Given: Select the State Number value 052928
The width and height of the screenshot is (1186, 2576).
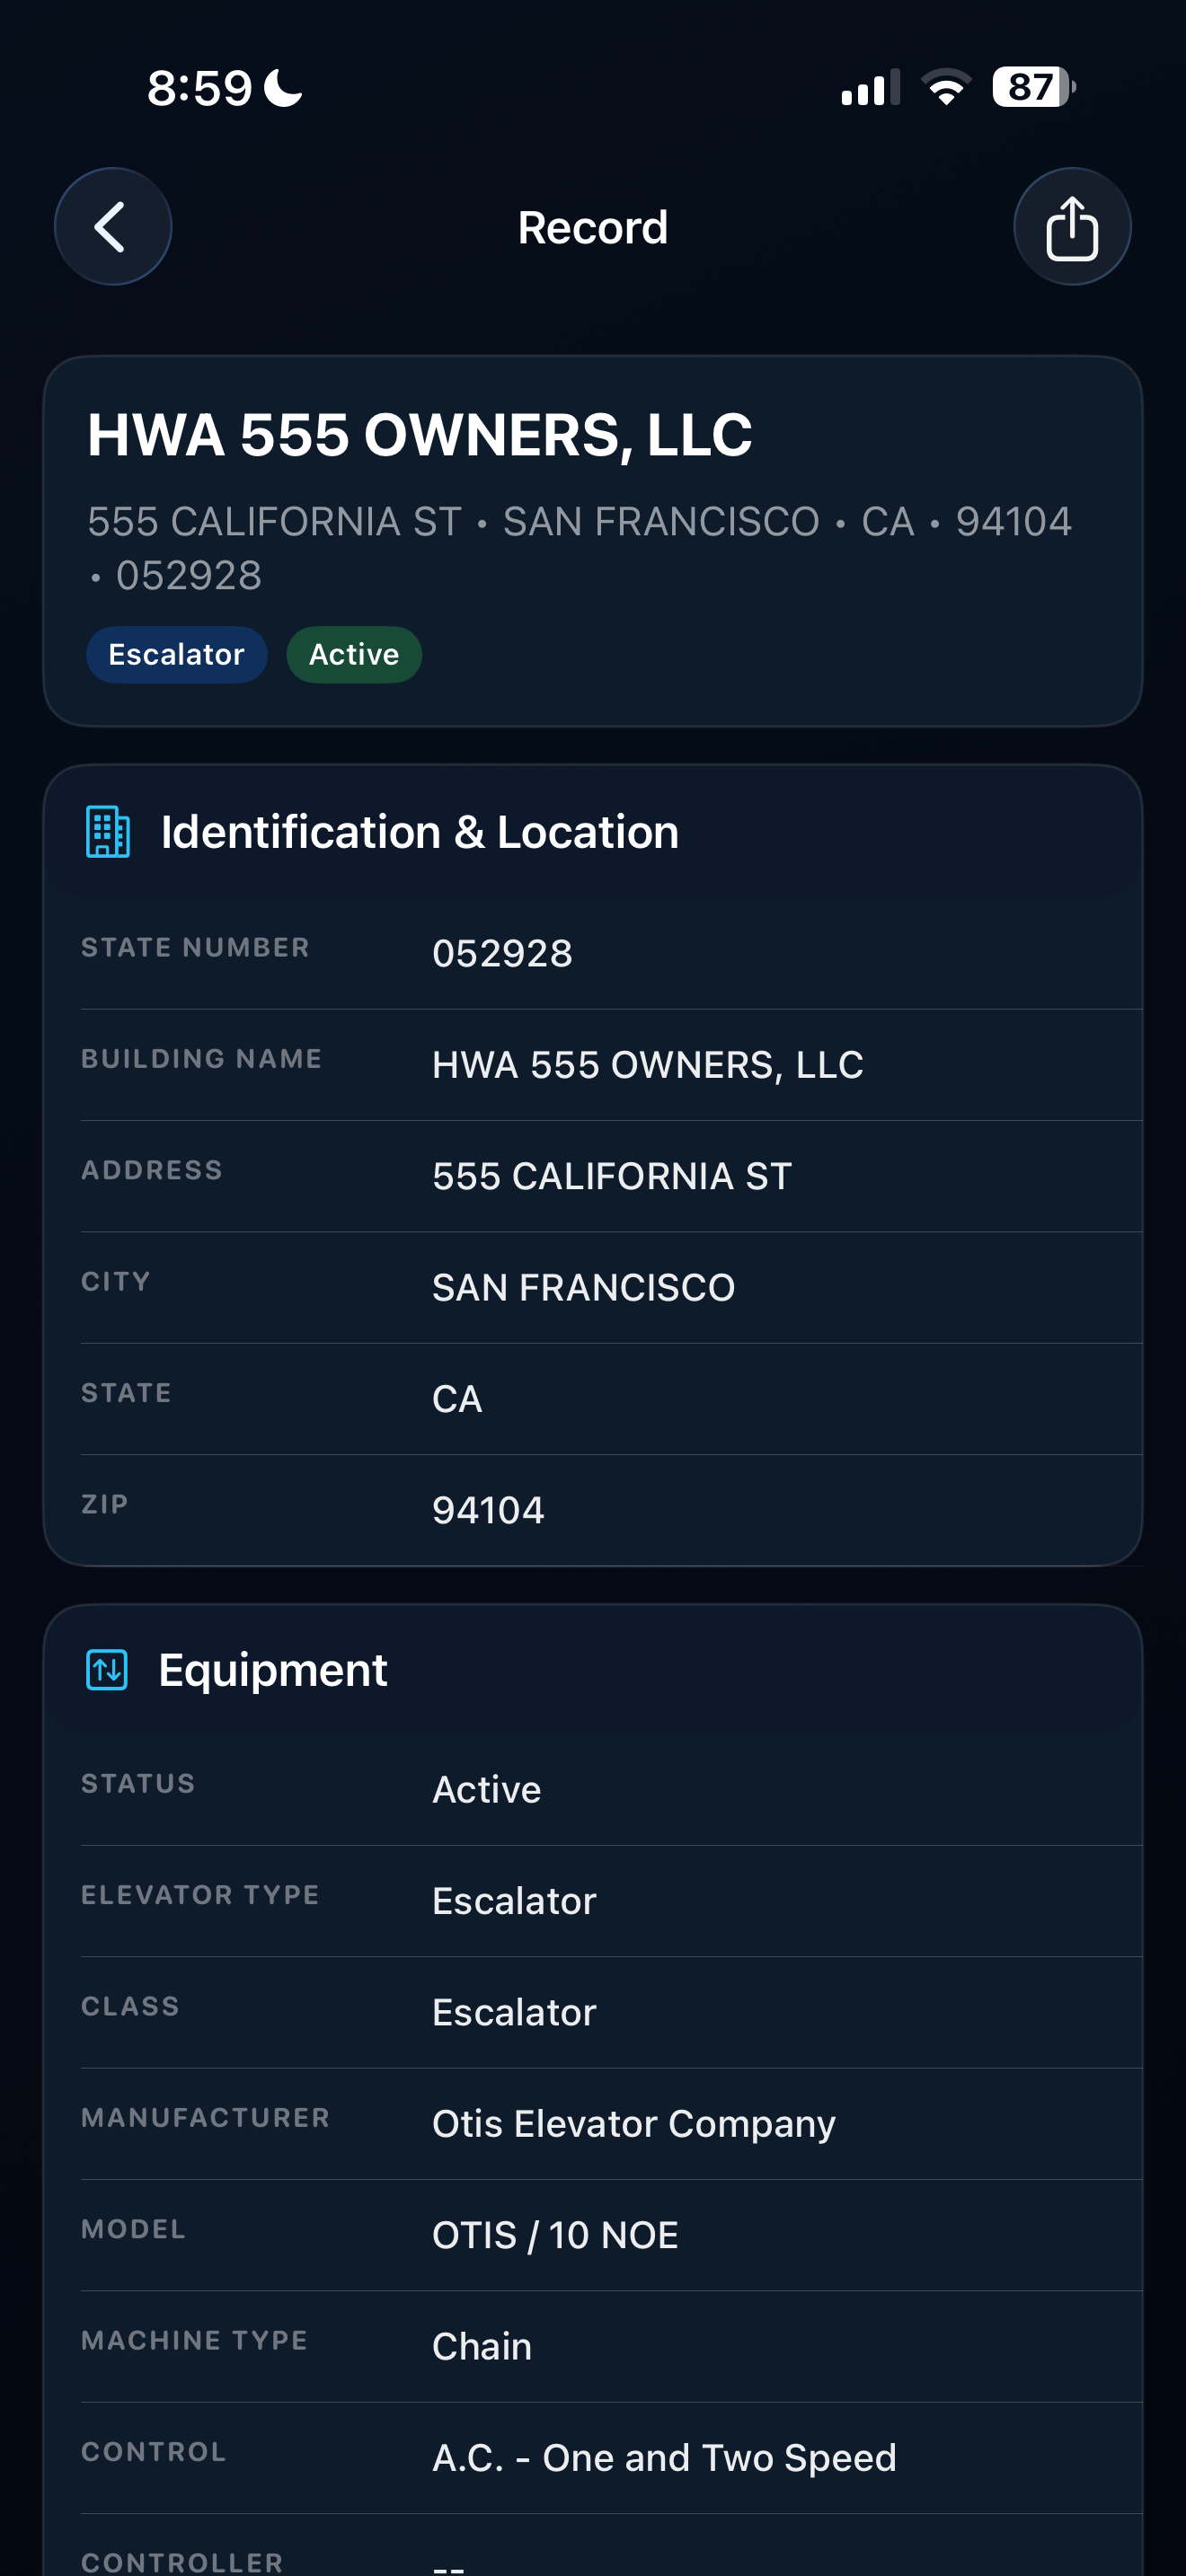Looking at the screenshot, I should pos(502,953).
